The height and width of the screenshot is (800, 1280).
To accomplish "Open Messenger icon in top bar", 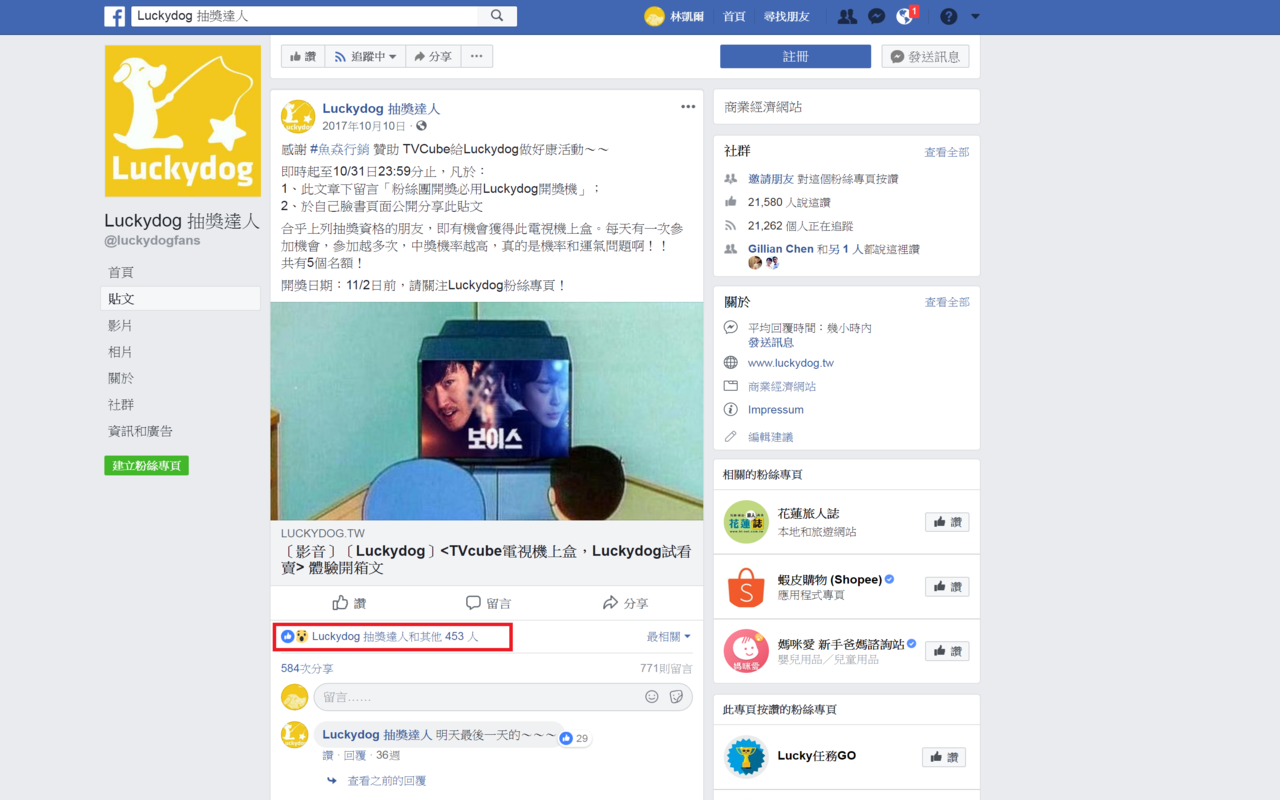I will [x=876, y=16].
